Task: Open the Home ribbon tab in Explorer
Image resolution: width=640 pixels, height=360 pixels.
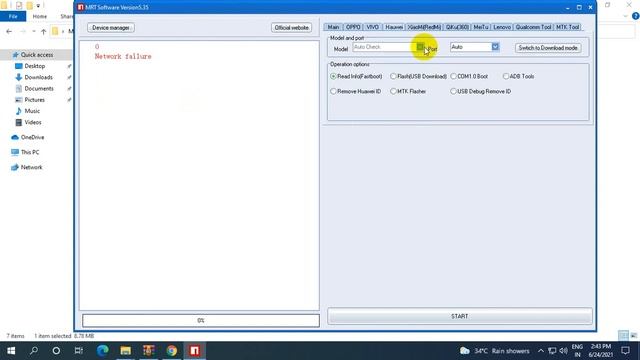Action: click(40, 16)
